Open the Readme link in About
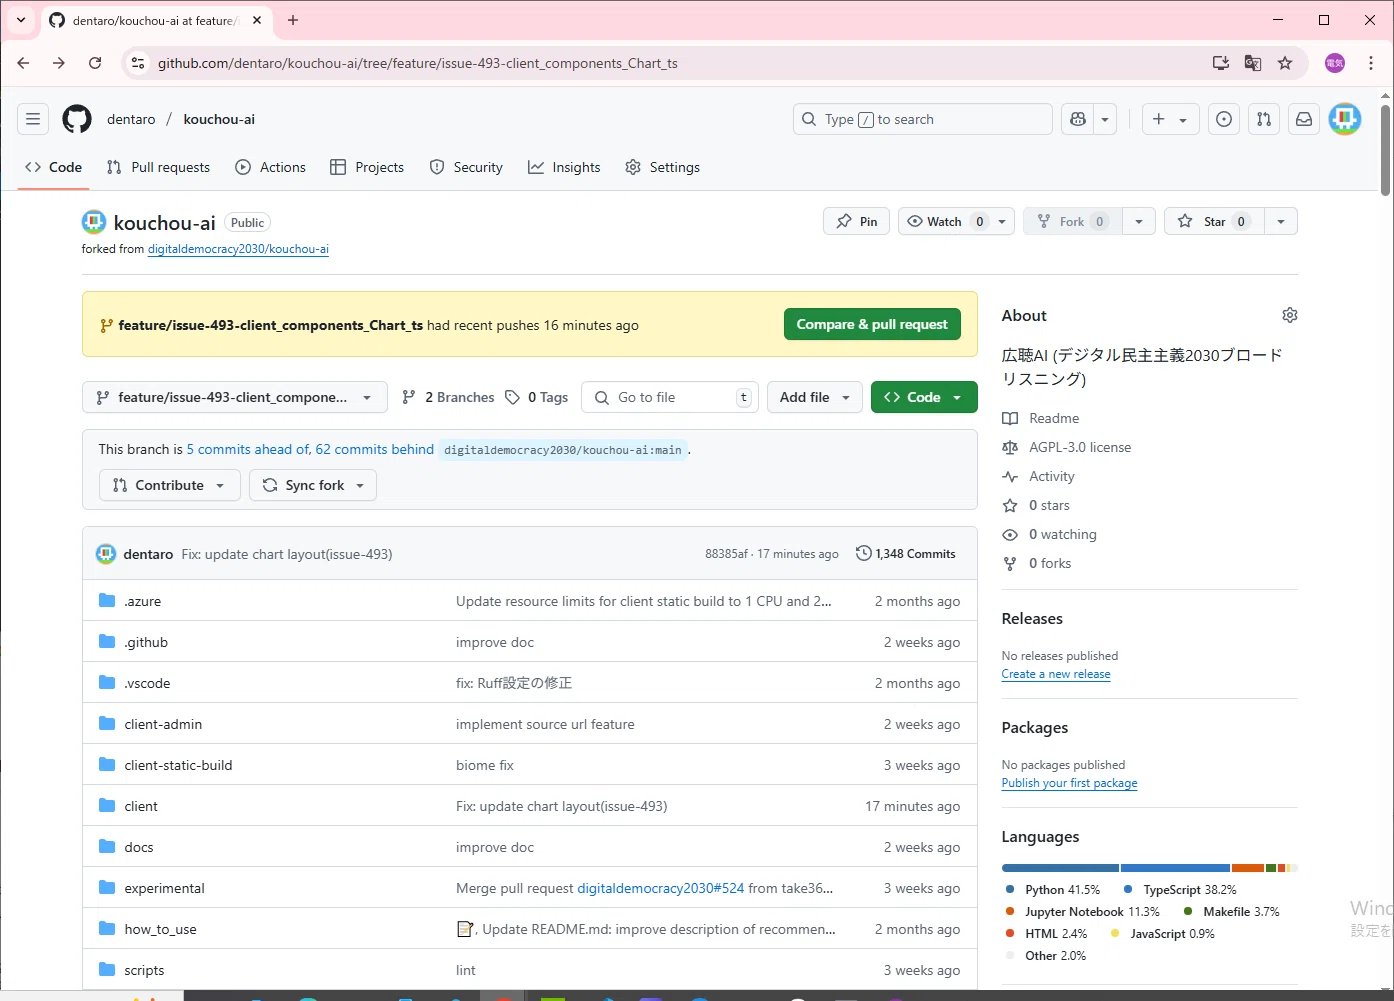Image resolution: width=1394 pixels, height=1001 pixels. 1054,418
